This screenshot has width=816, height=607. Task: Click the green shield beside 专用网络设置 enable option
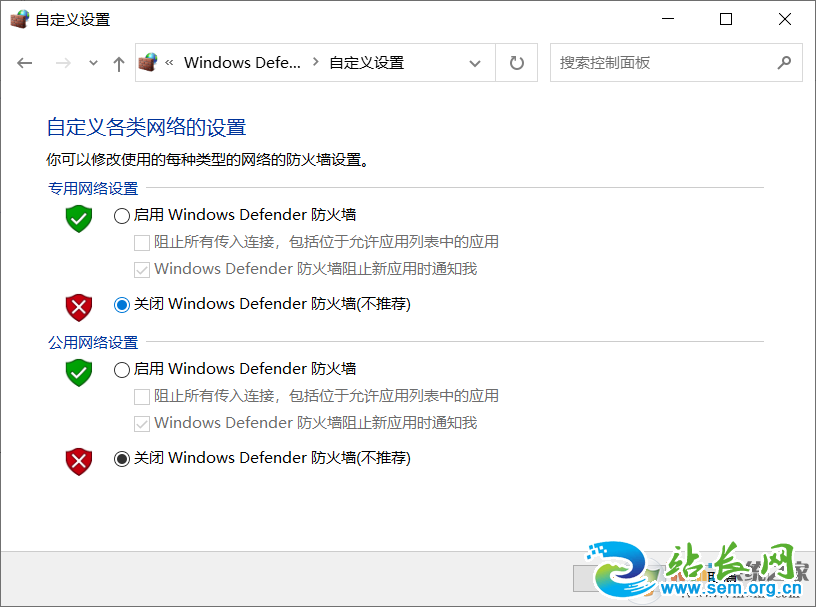pyautogui.click(x=78, y=218)
